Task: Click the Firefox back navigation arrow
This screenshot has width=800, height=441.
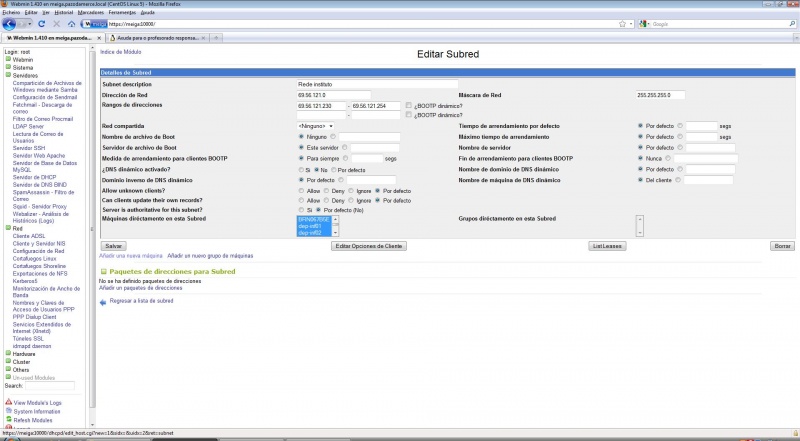Action: (10, 23)
